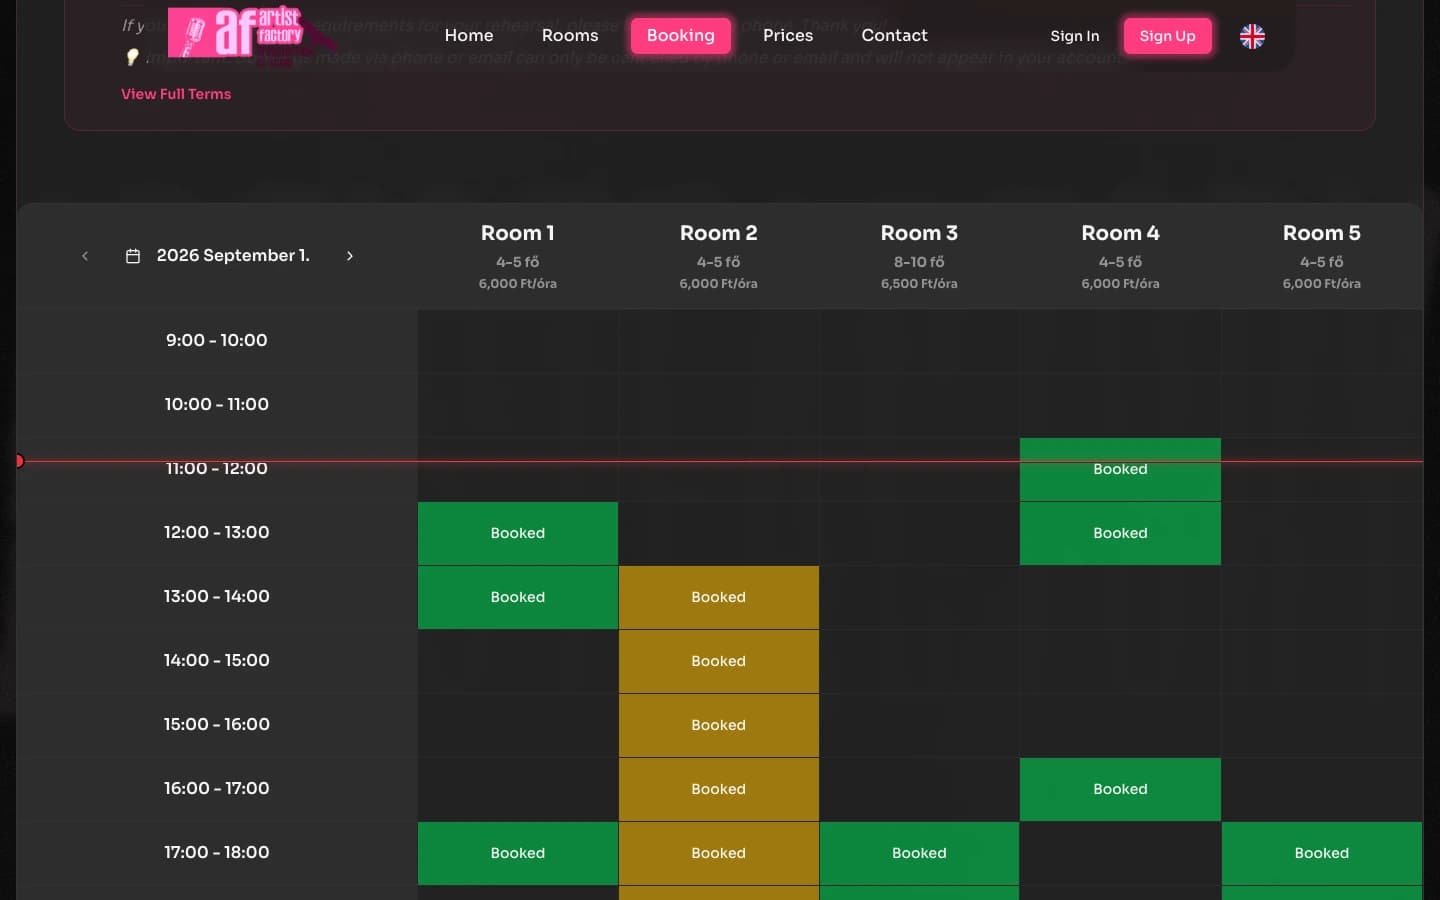Click Room 4 booked slot at 16:00 - 17:00
Viewport: 1440px width, 900px height.
pyautogui.click(x=1120, y=789)
